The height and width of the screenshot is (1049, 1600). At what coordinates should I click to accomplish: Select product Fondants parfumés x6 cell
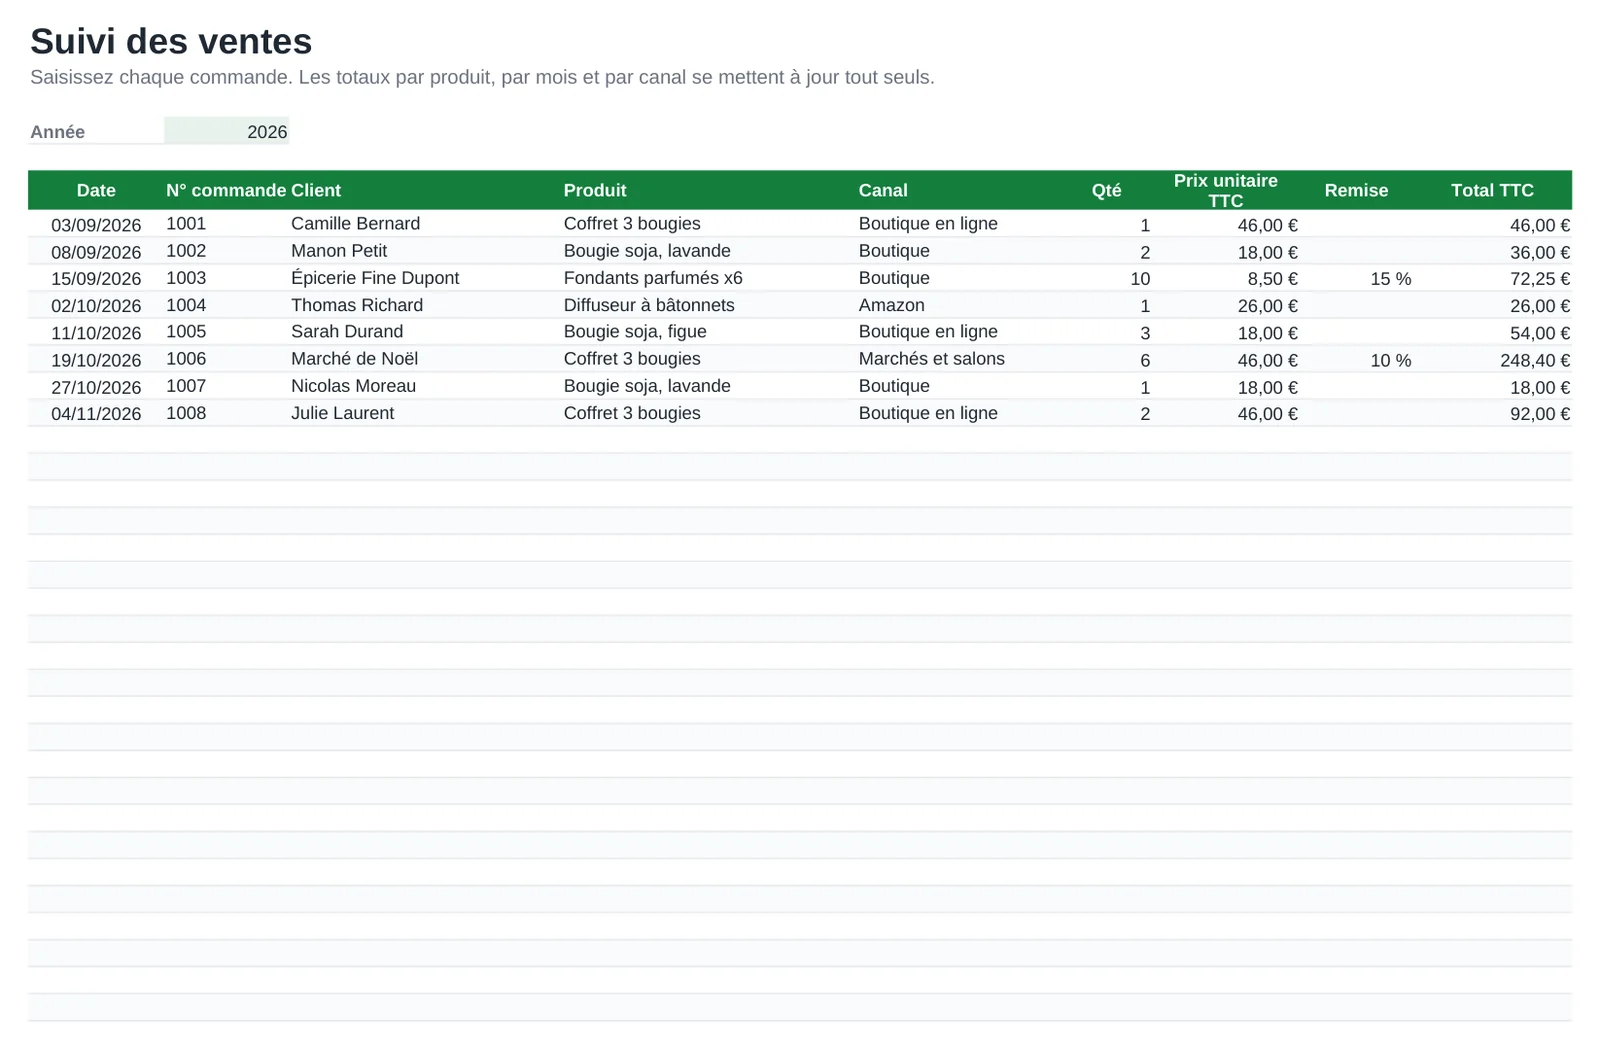point(709,278)
